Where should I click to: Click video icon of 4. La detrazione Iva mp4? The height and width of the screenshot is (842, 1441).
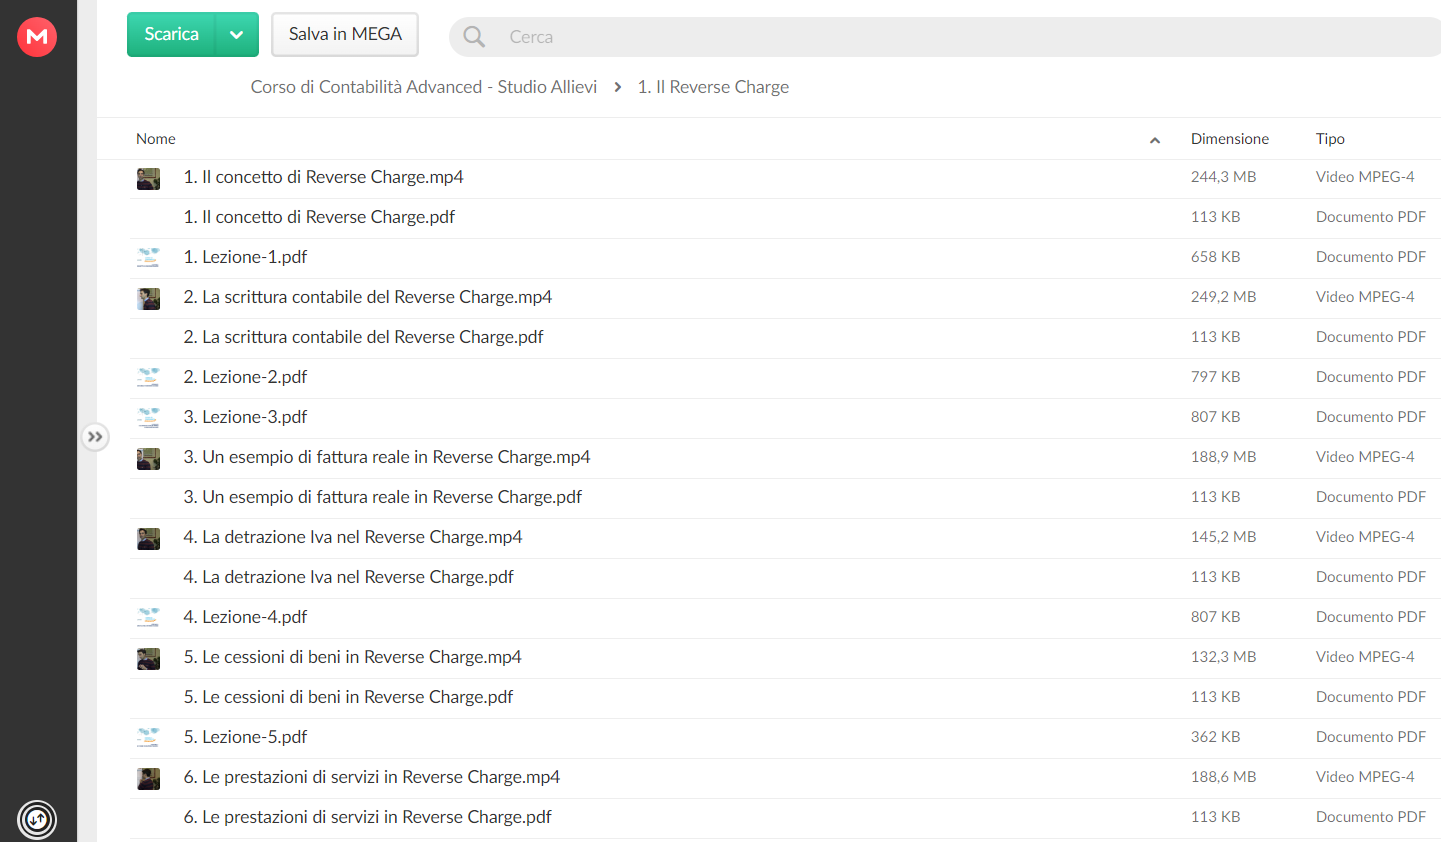[148, 539]
